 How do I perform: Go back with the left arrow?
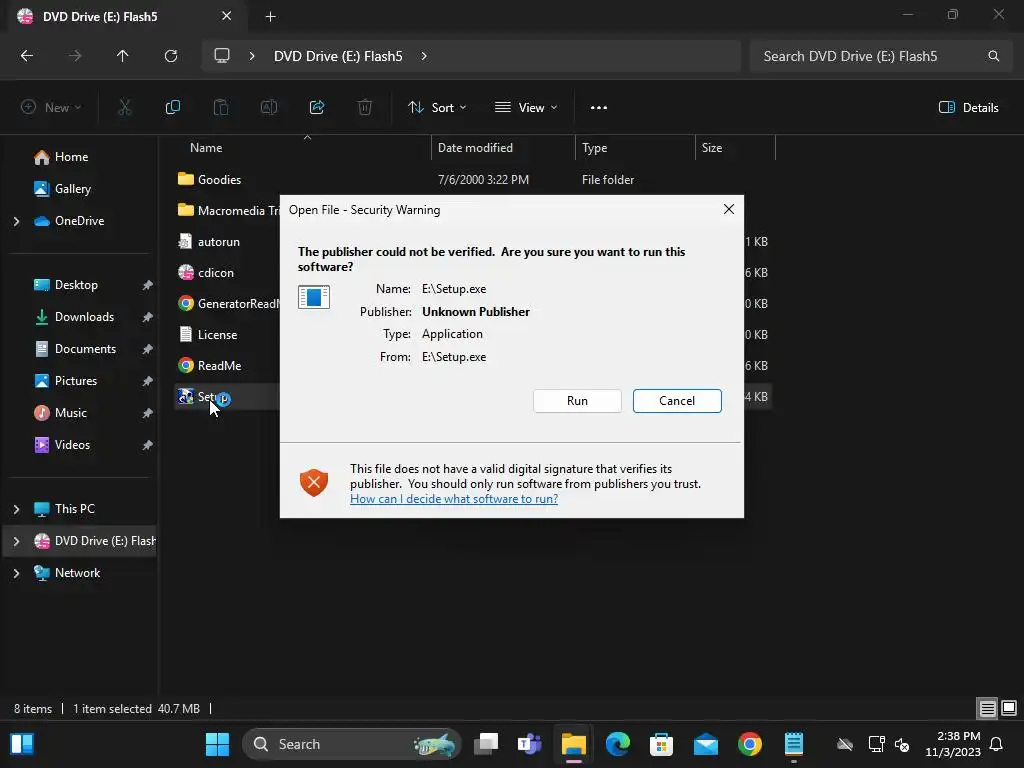(x=27, y=56)
